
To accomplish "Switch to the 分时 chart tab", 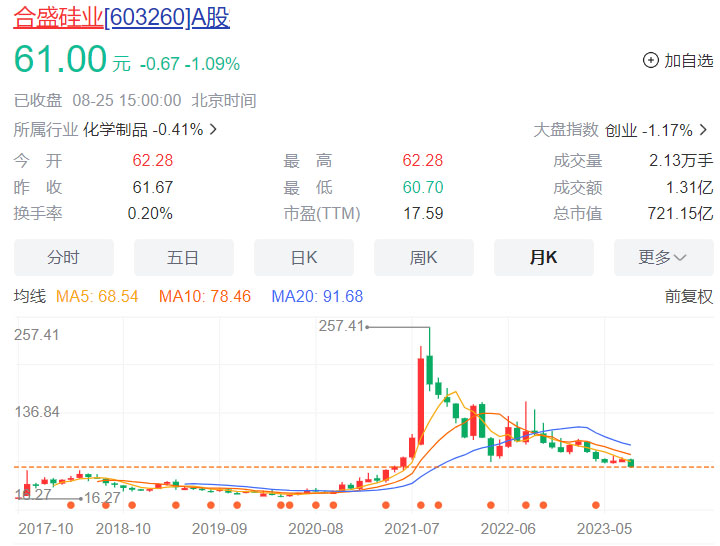I will coord(64,258).
